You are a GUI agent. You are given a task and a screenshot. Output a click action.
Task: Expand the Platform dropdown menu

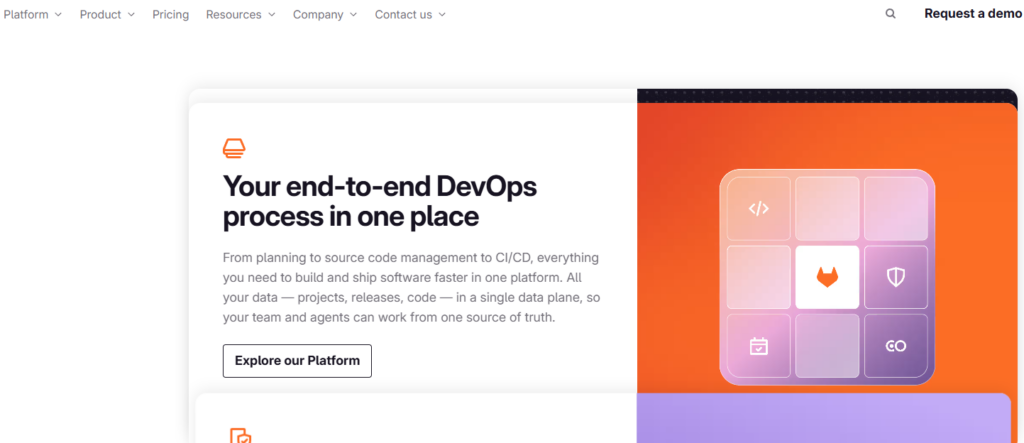33,14
